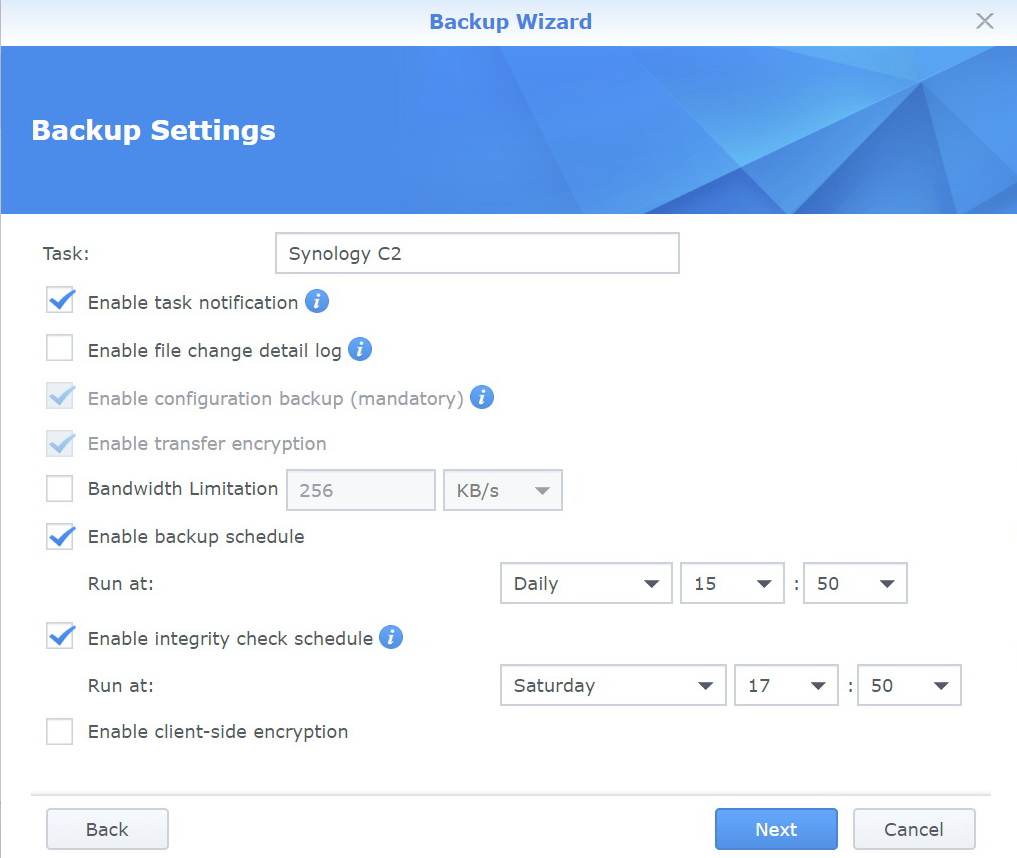Enable the Bandwidth Limitation checkbox

point(60,488)
